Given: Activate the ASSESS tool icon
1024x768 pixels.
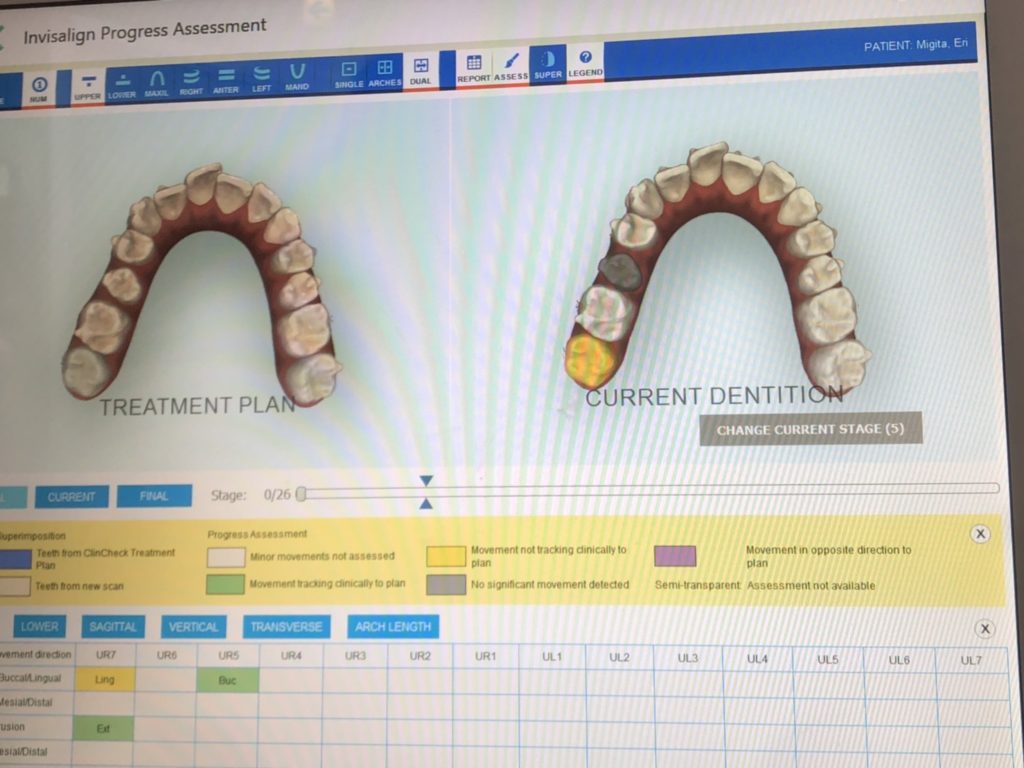Looking at the screenshot, I should (x=511, y=67).
